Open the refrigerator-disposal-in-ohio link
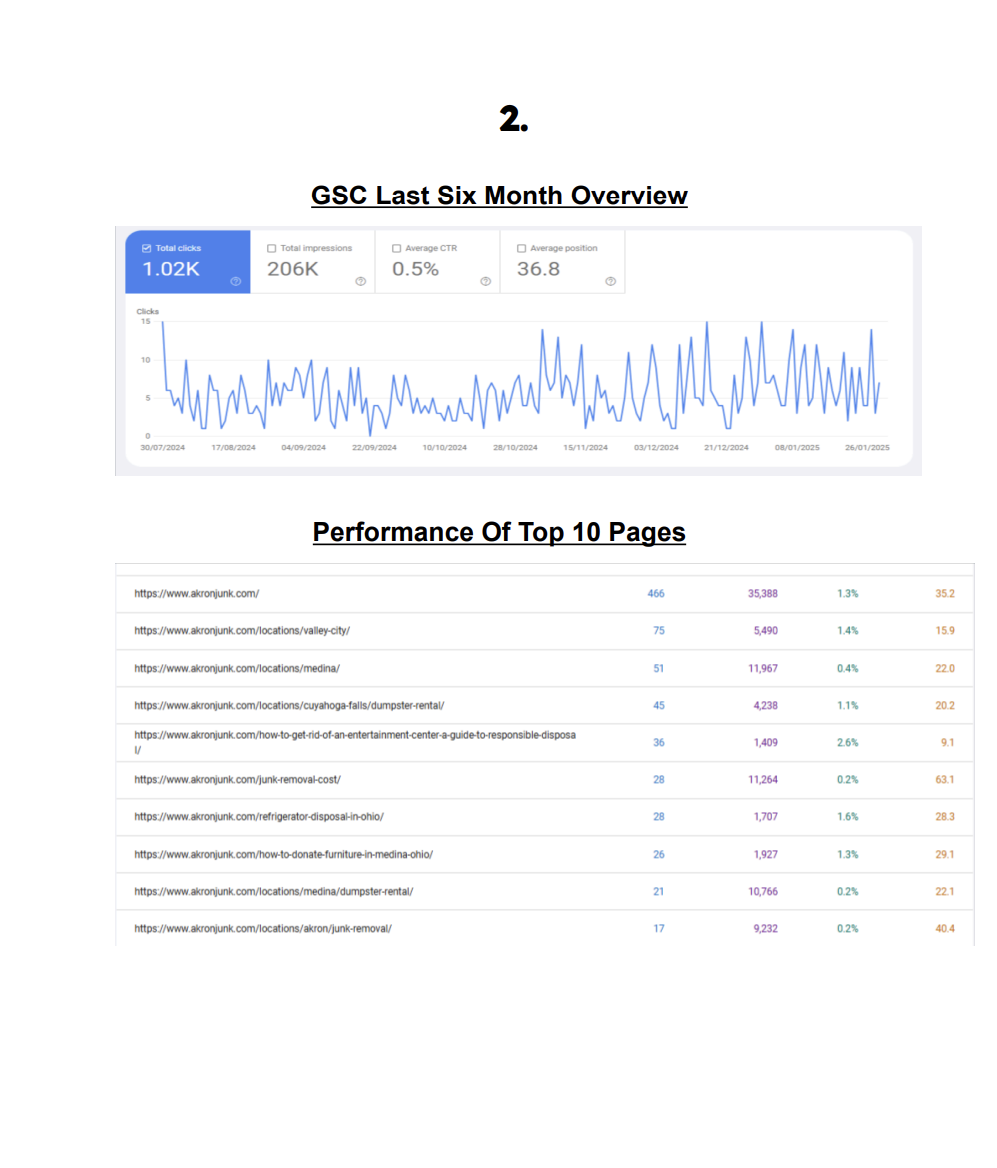 (x=258, y=817)
